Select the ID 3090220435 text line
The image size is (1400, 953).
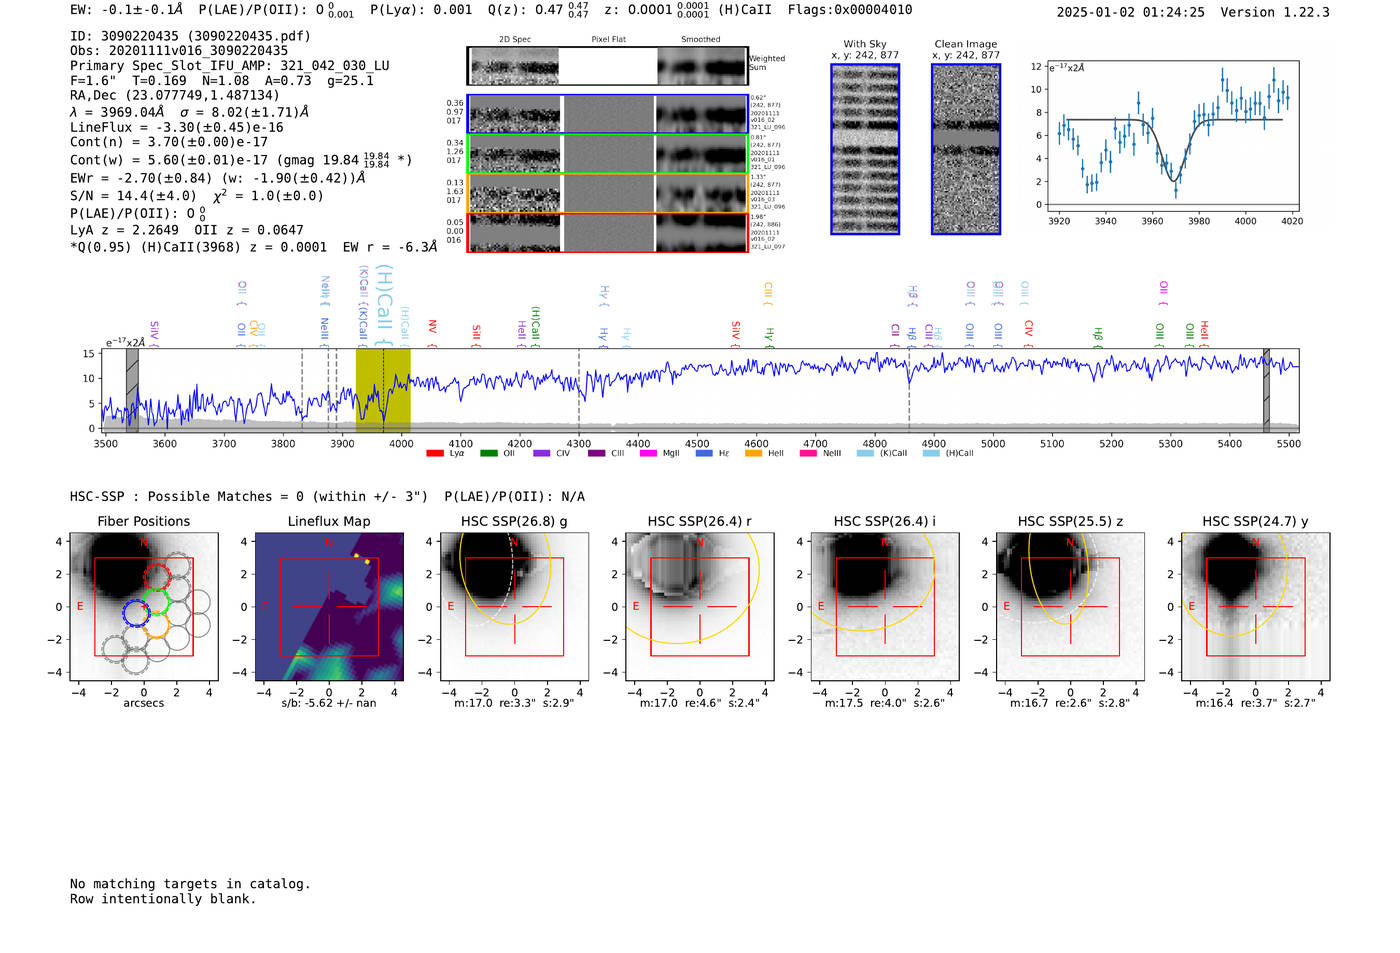(190, 36)
